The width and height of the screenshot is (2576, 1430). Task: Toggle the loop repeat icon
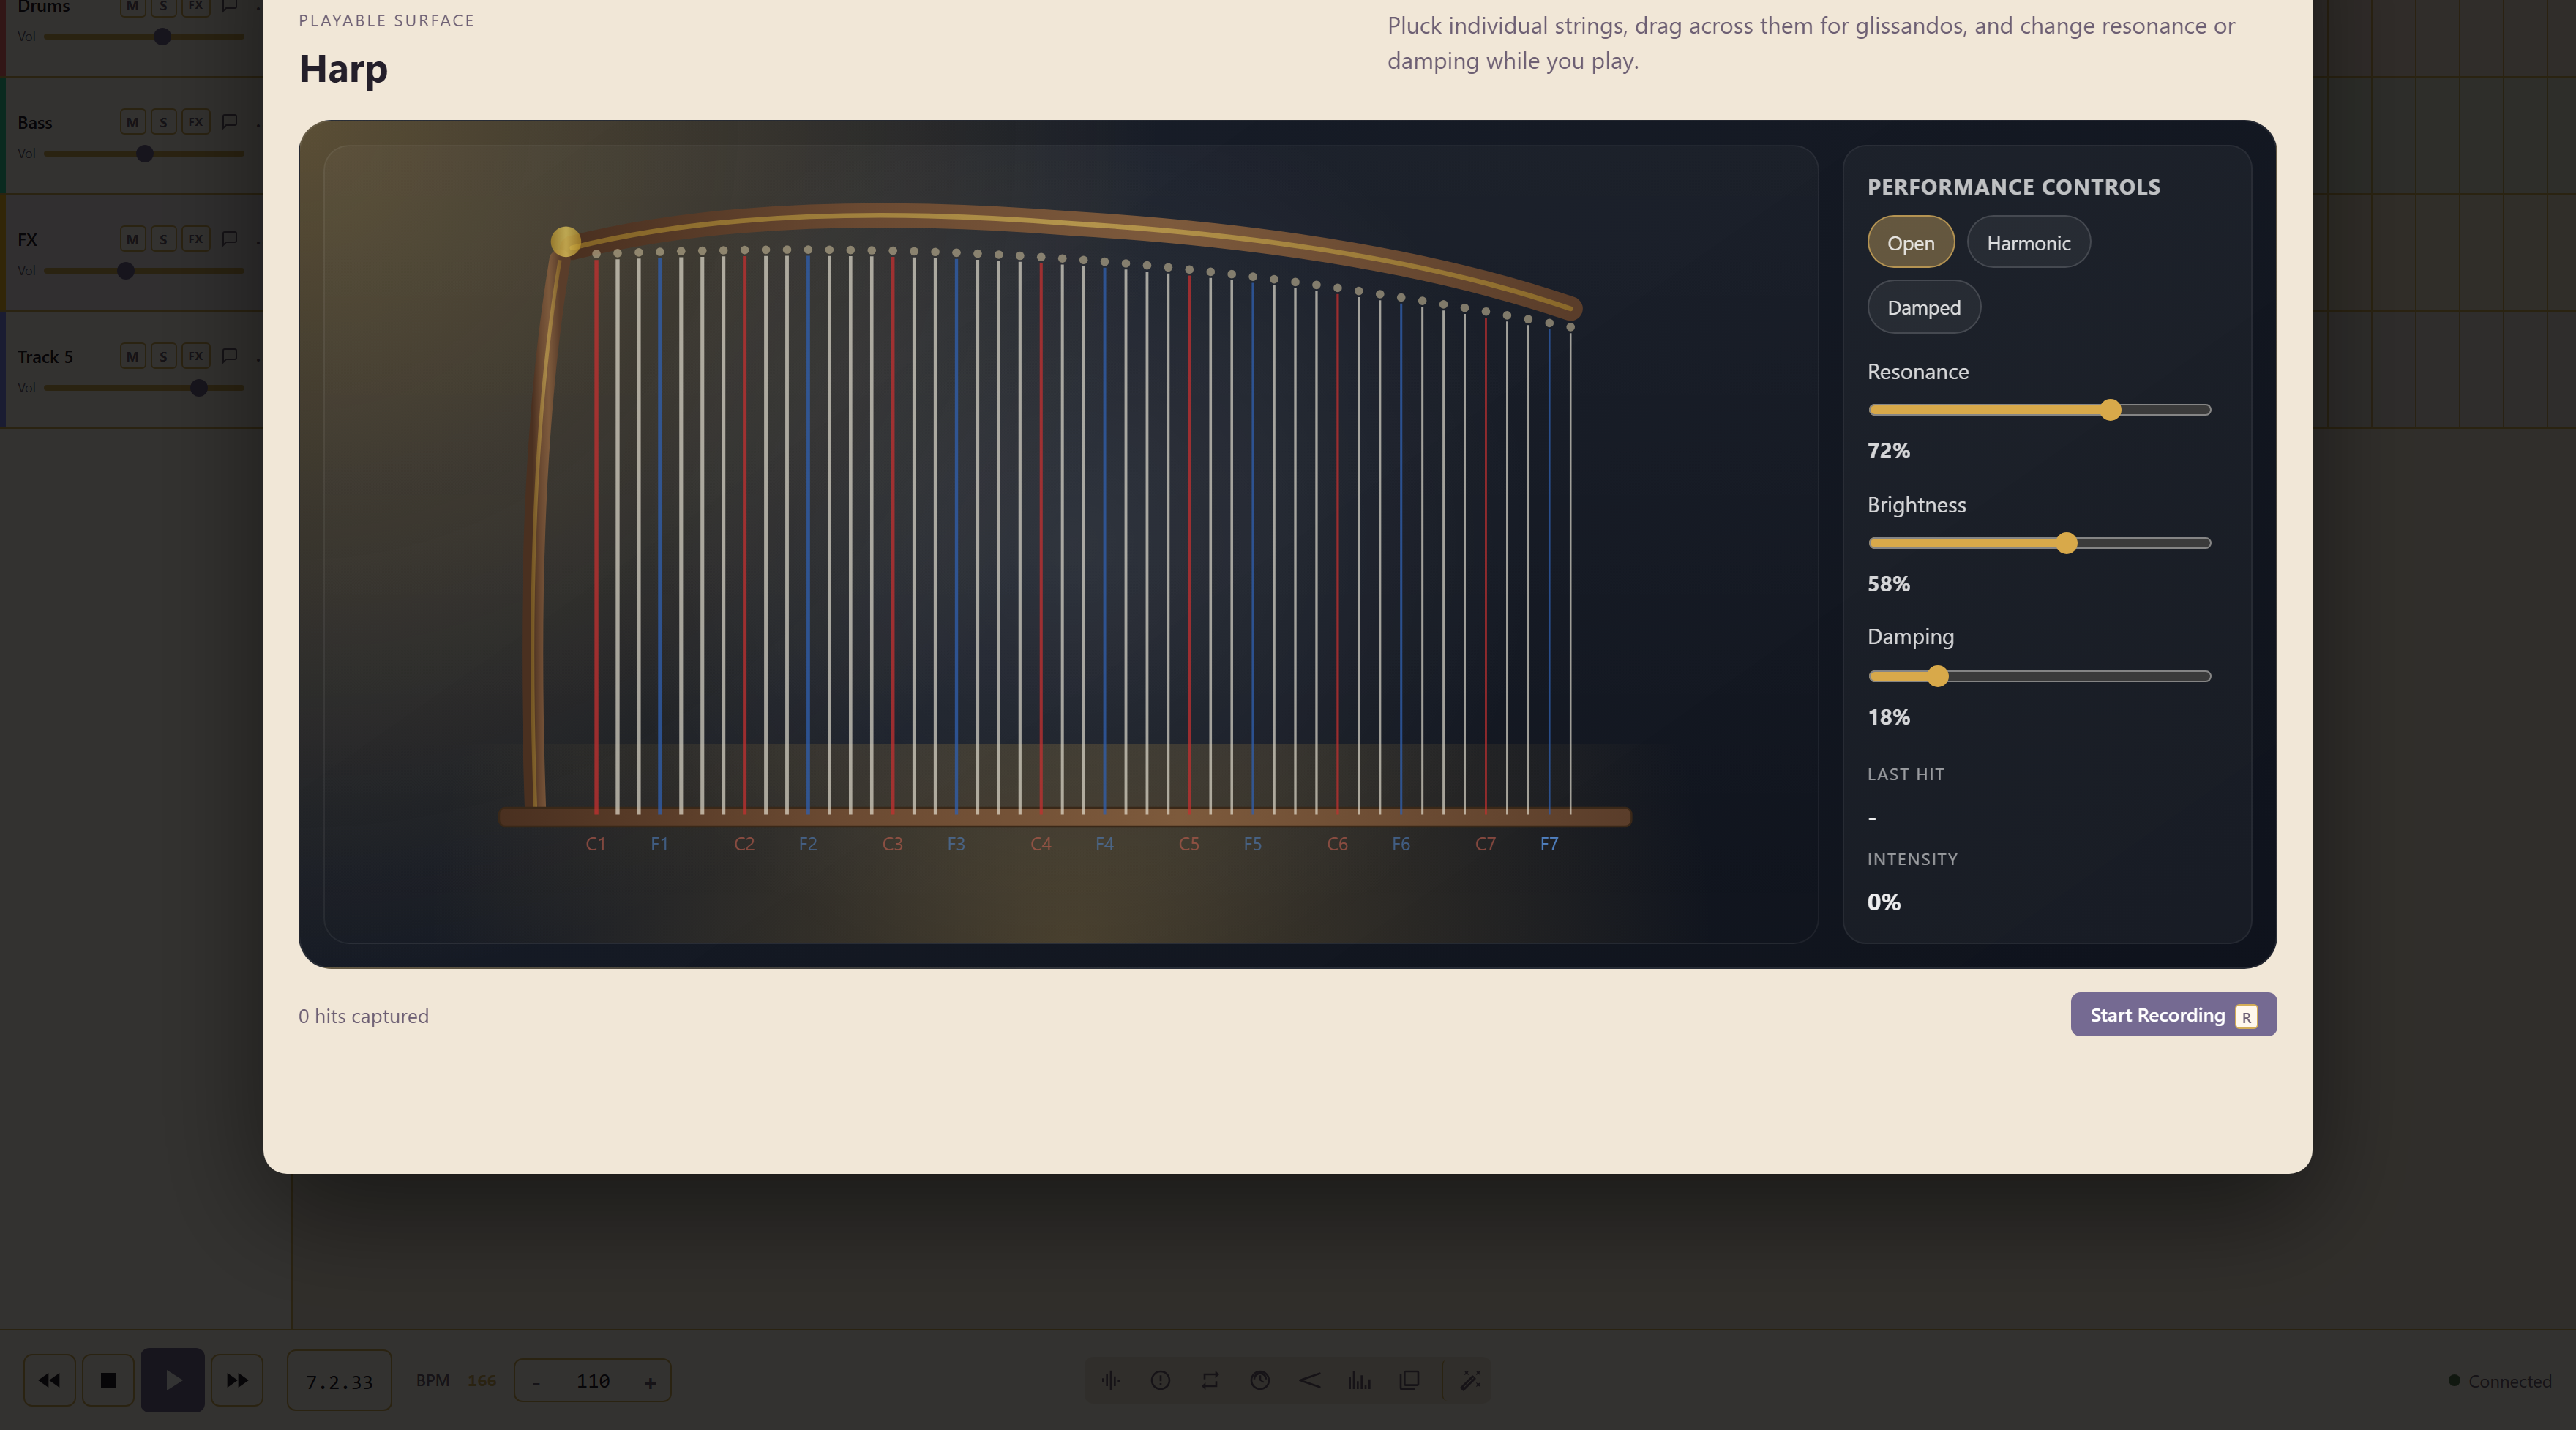click(x=1210, y=1380)
